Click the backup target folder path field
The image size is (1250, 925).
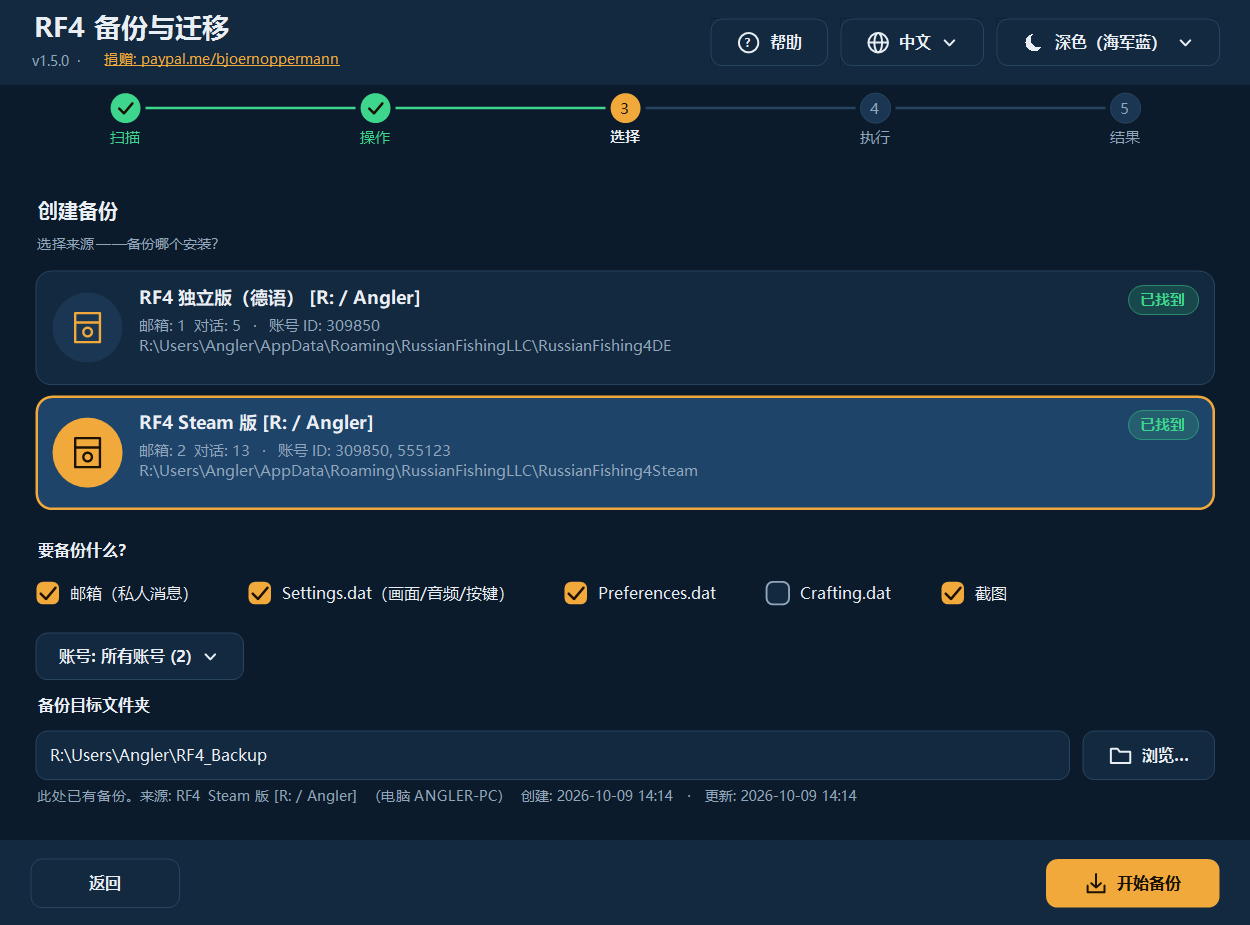[553, 755]
